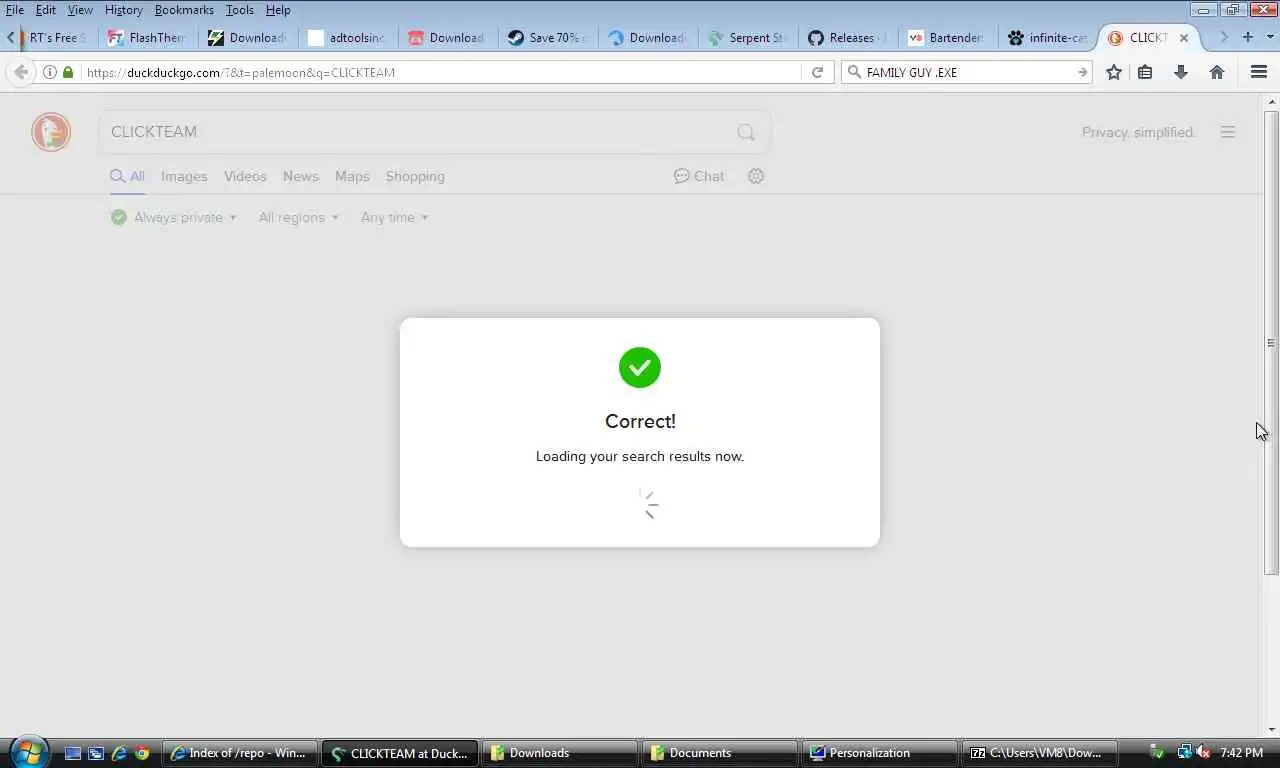Open the downloads arrow panel
Screen dimensions: 1280x768
click(1181, 72)
